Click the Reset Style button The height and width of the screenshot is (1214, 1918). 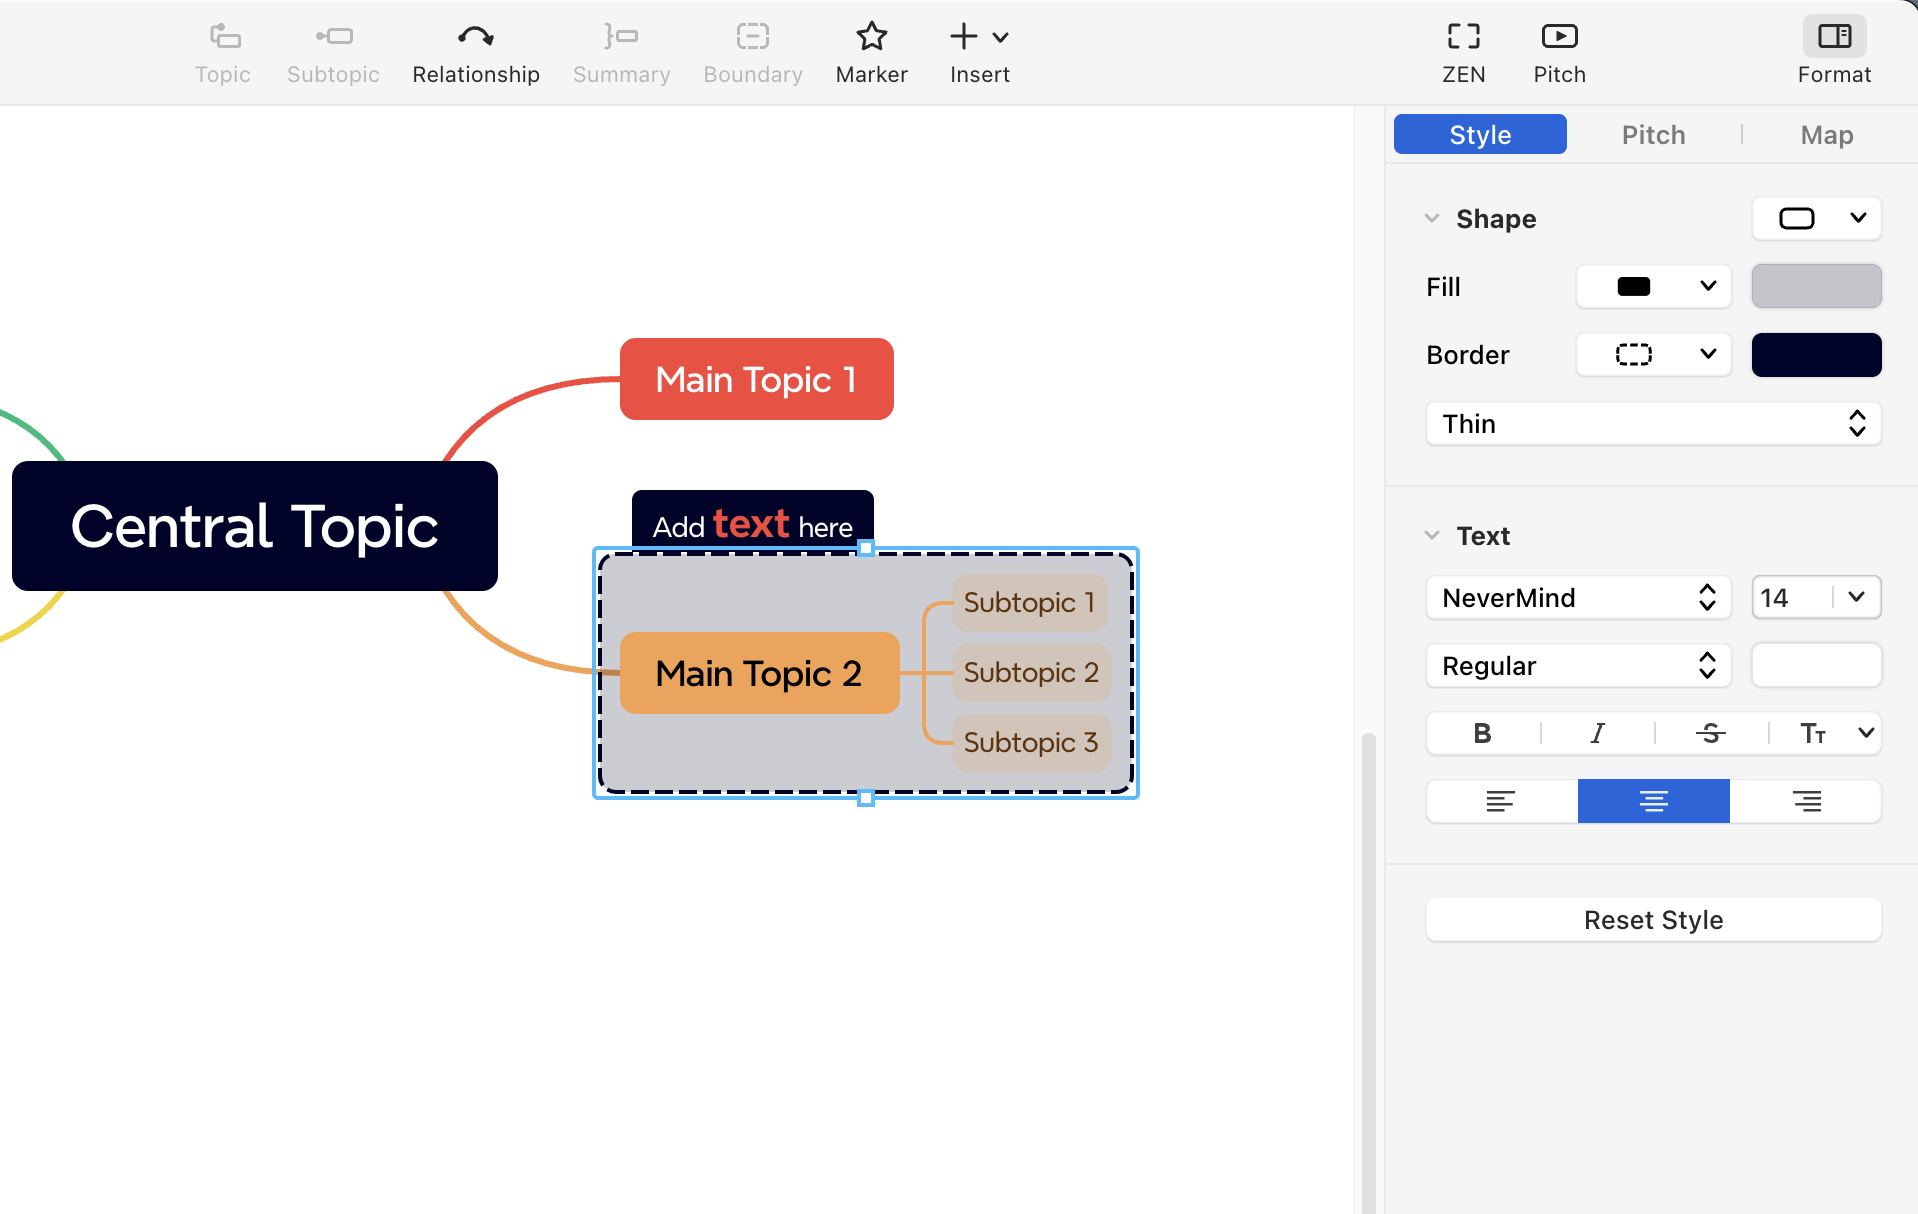(x=1653, y=920)
